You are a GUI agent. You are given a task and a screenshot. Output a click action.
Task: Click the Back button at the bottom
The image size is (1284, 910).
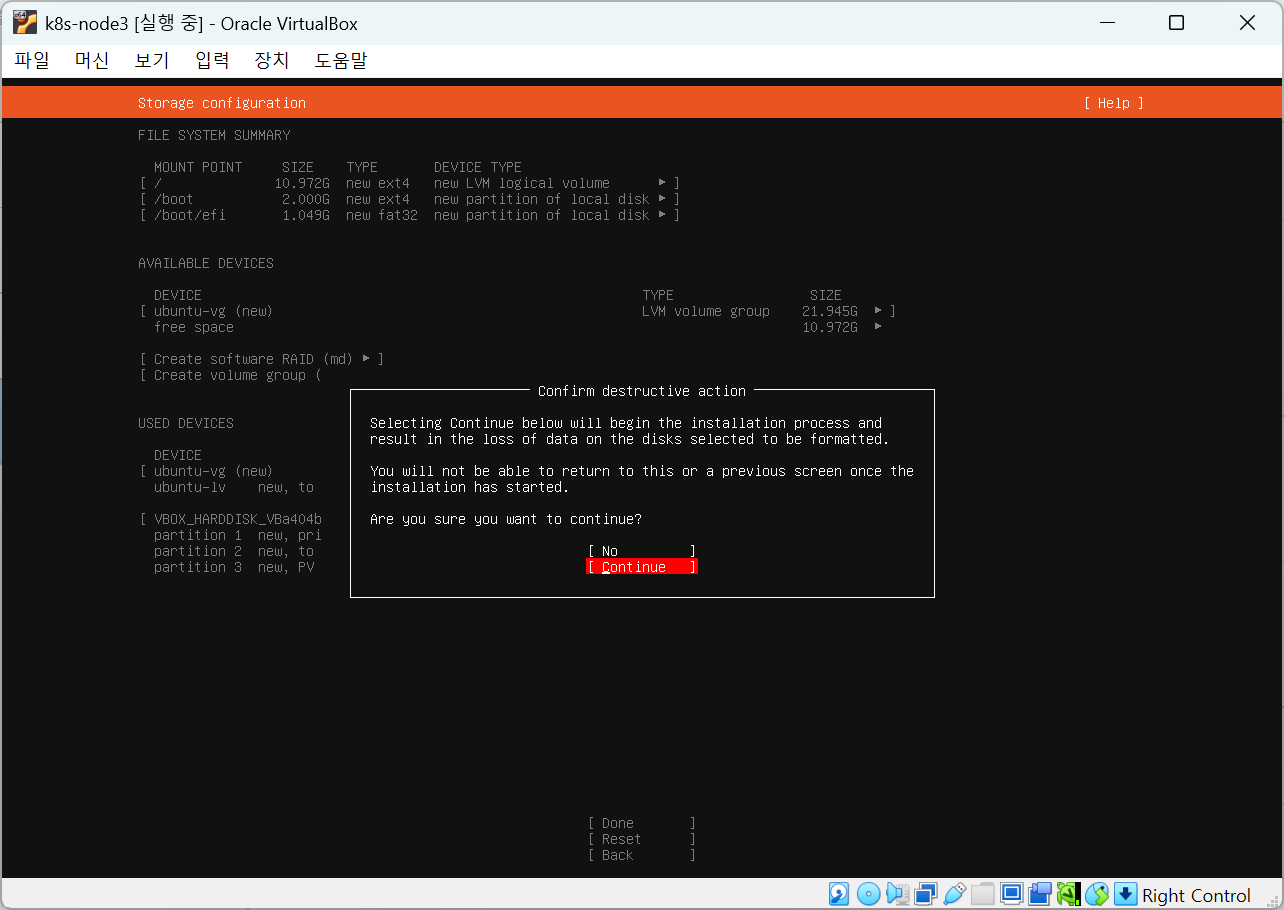[641, 855]
